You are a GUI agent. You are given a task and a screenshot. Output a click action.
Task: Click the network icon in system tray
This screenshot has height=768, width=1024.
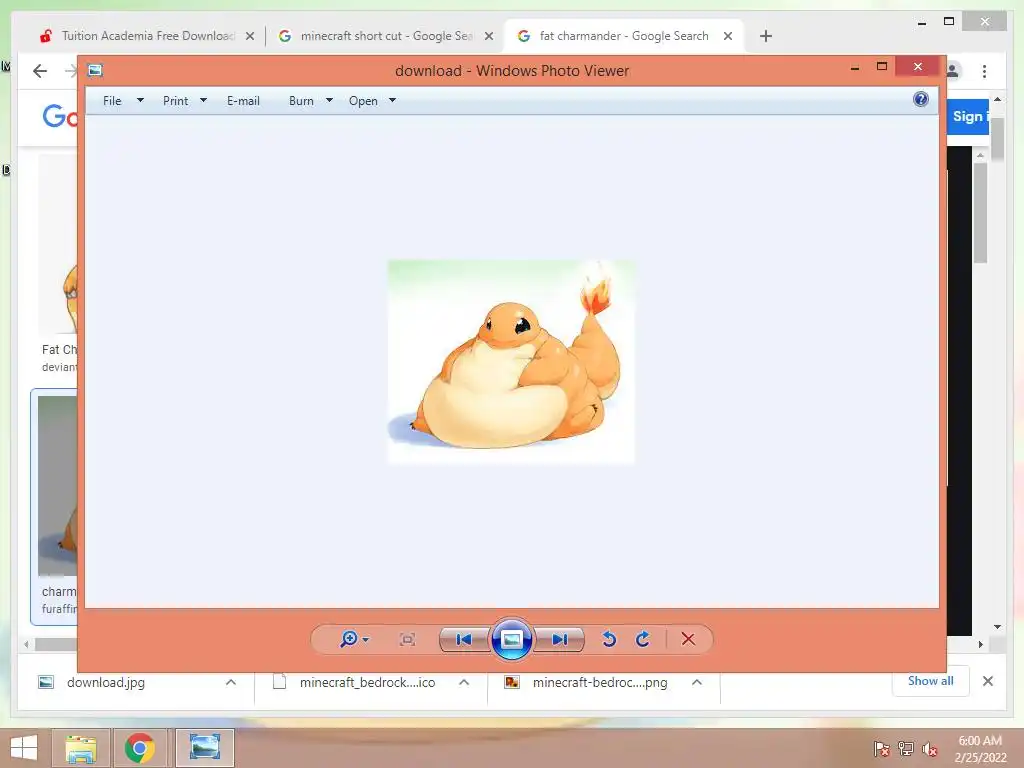coord(906,748)
